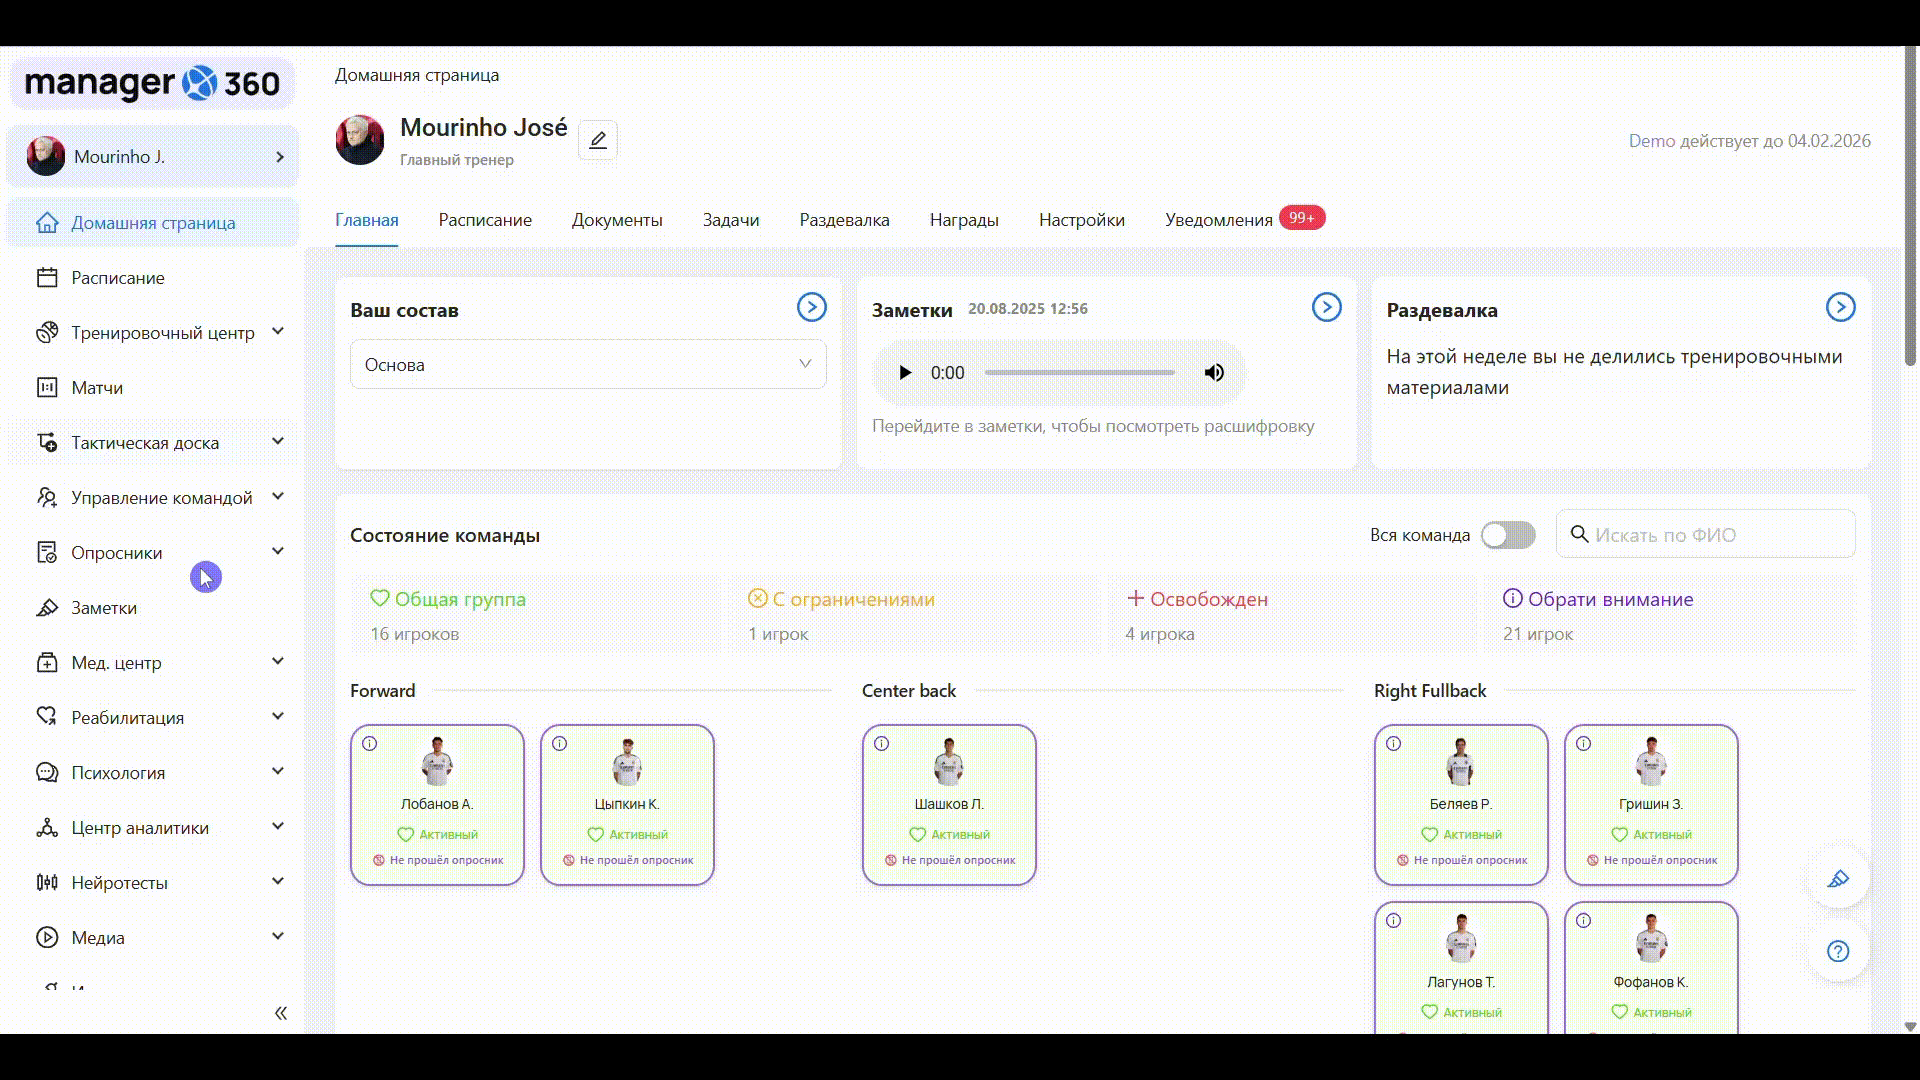Click info icon on Лобанов А. card
1920x1080 pixels.
click(x=370, y=744)
